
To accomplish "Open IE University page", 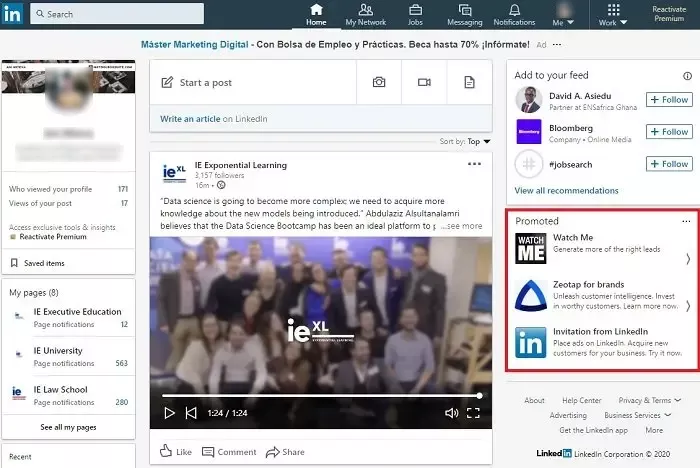I will (58, 351).
